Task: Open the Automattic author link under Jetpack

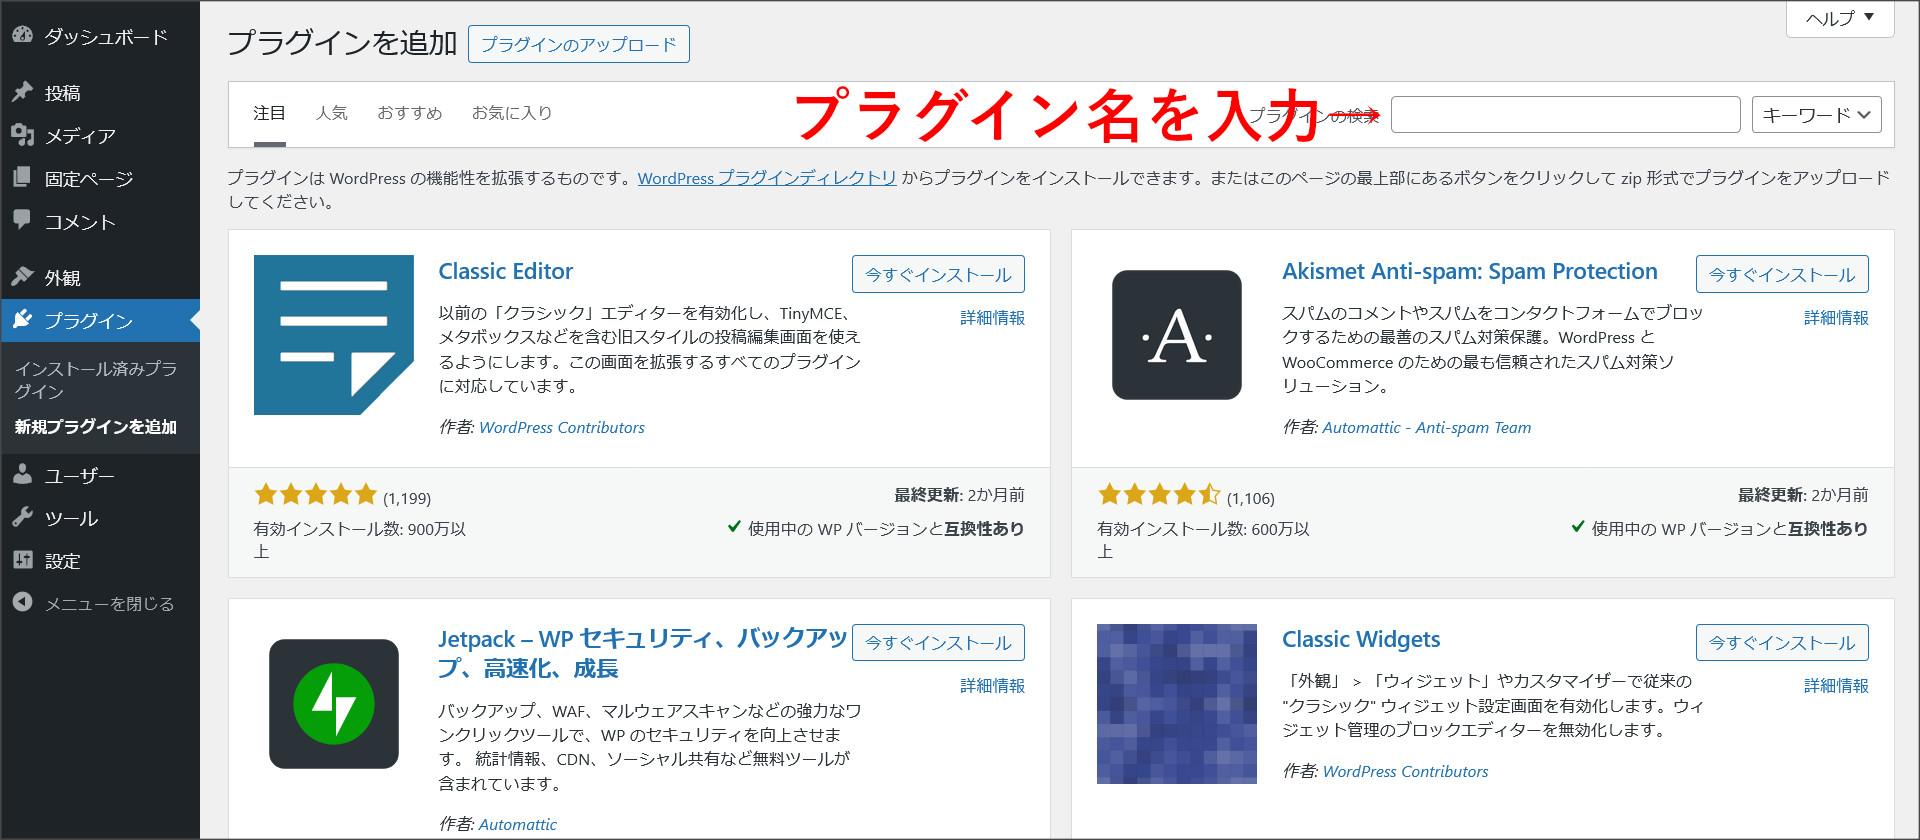Action: 518,824
